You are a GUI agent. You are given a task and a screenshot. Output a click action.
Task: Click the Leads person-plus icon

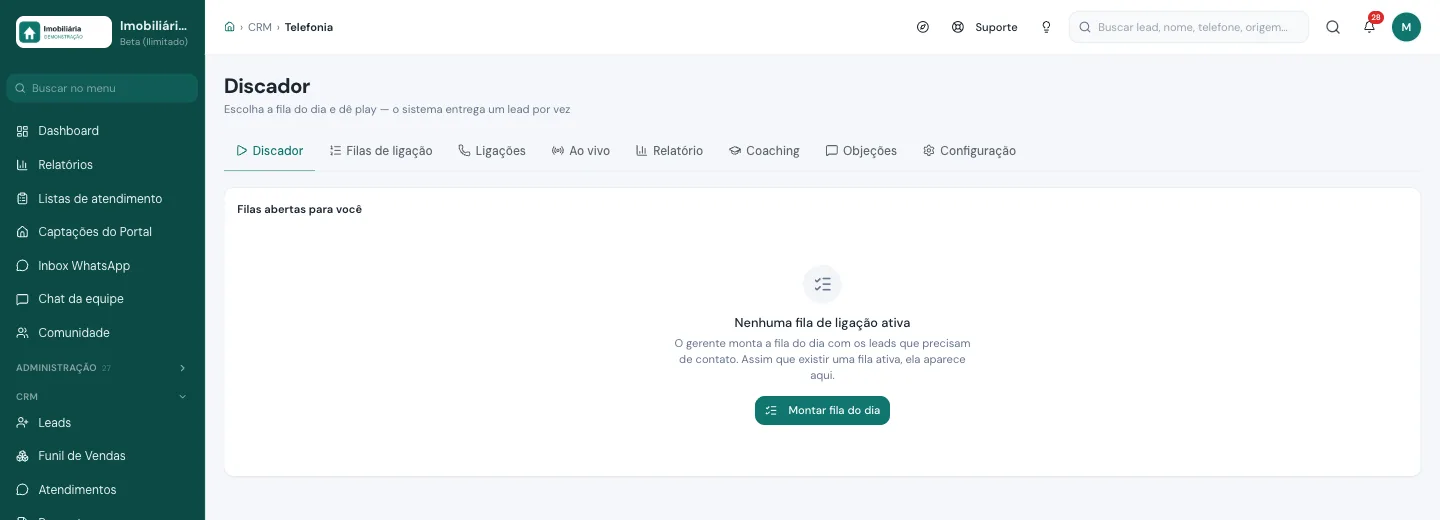tap(22, 423)
